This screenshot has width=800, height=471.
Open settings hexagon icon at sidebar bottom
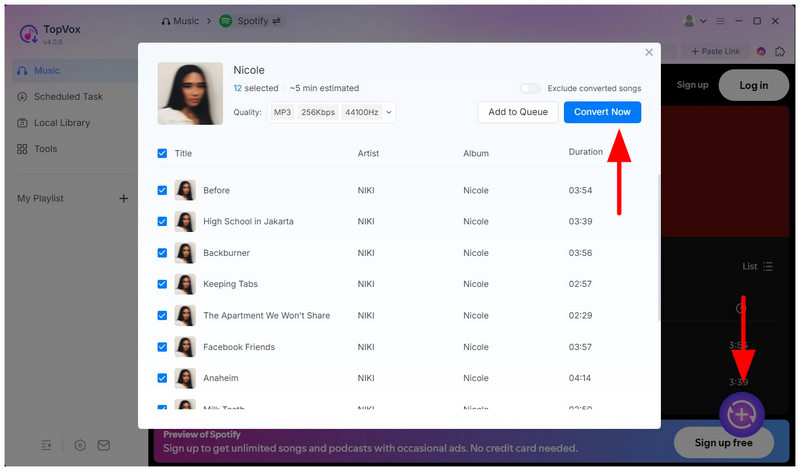(x=80, y=445)
